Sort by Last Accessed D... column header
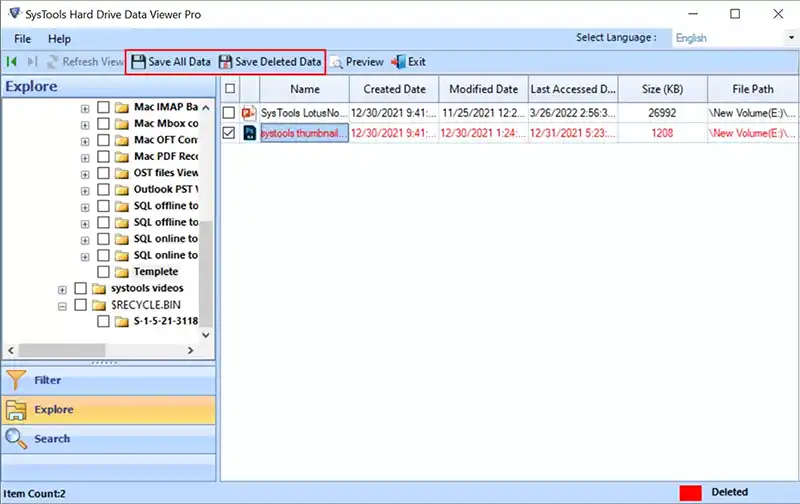This screenshot has height=504, width=800. pos(573,89)
